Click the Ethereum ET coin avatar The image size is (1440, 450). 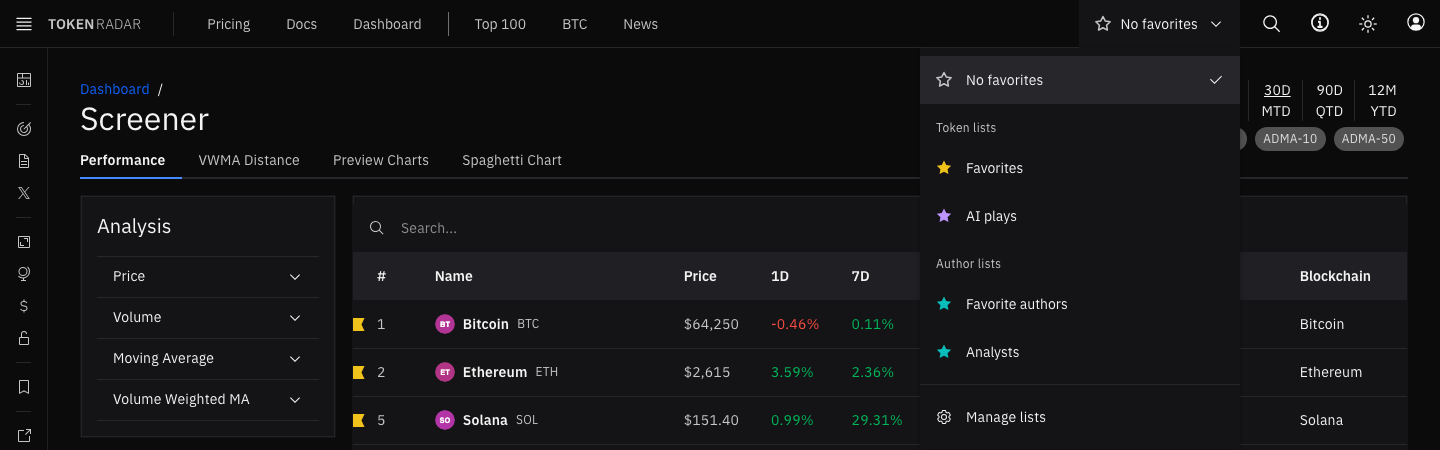click(x=445, y=372)
